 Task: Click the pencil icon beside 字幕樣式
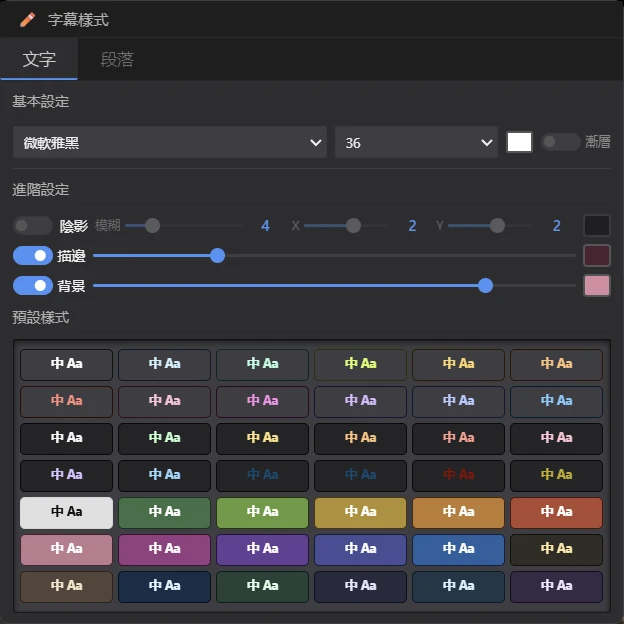(x=27, y=20)
